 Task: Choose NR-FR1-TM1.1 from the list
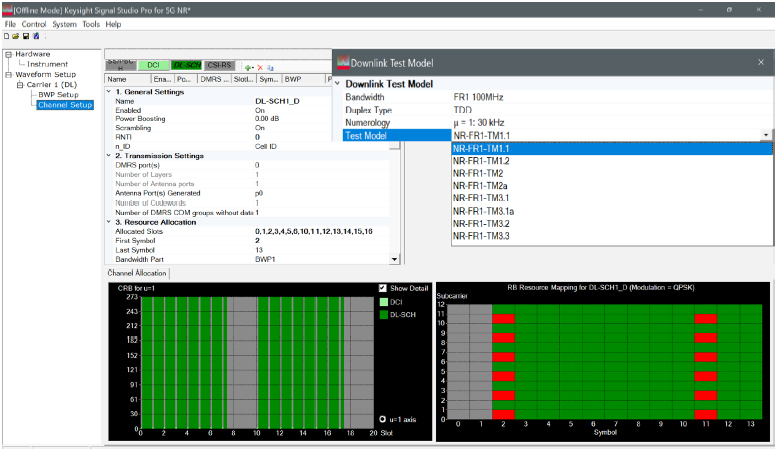(x=612, y=149)
